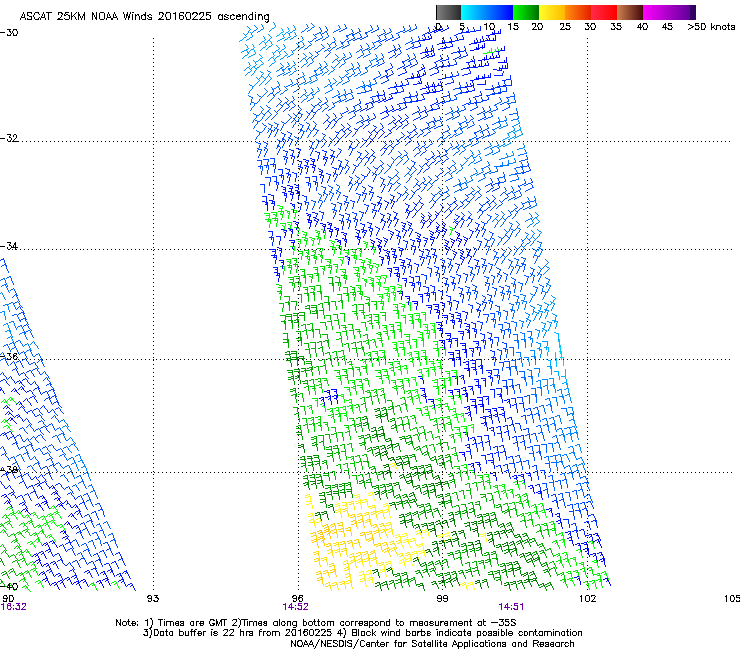Click the latitude label '-30'
This screenshot has width=740, height=650.
tap(9, 33)
